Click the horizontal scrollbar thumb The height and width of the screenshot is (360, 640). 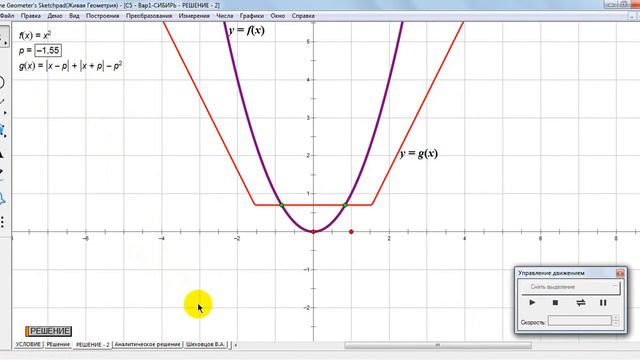click(438, 345)
